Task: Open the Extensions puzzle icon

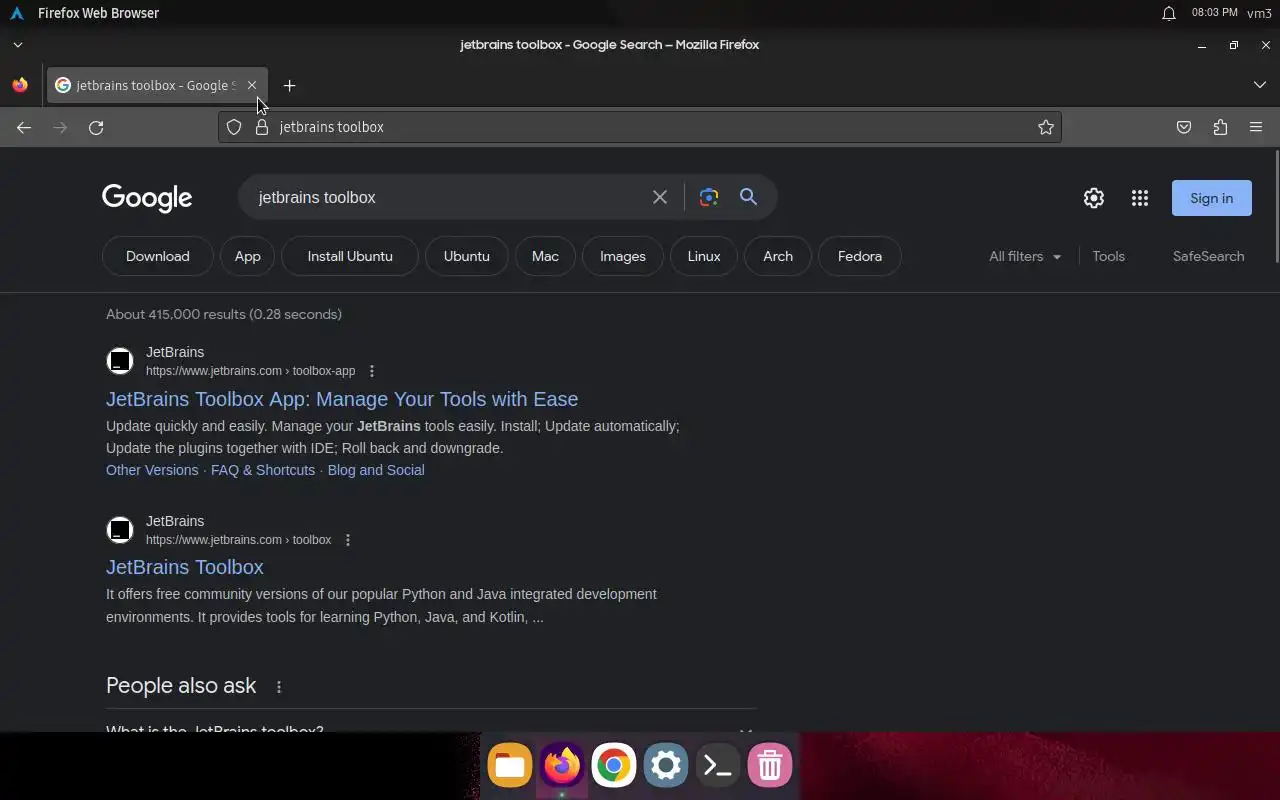Action: point(1220,127)
